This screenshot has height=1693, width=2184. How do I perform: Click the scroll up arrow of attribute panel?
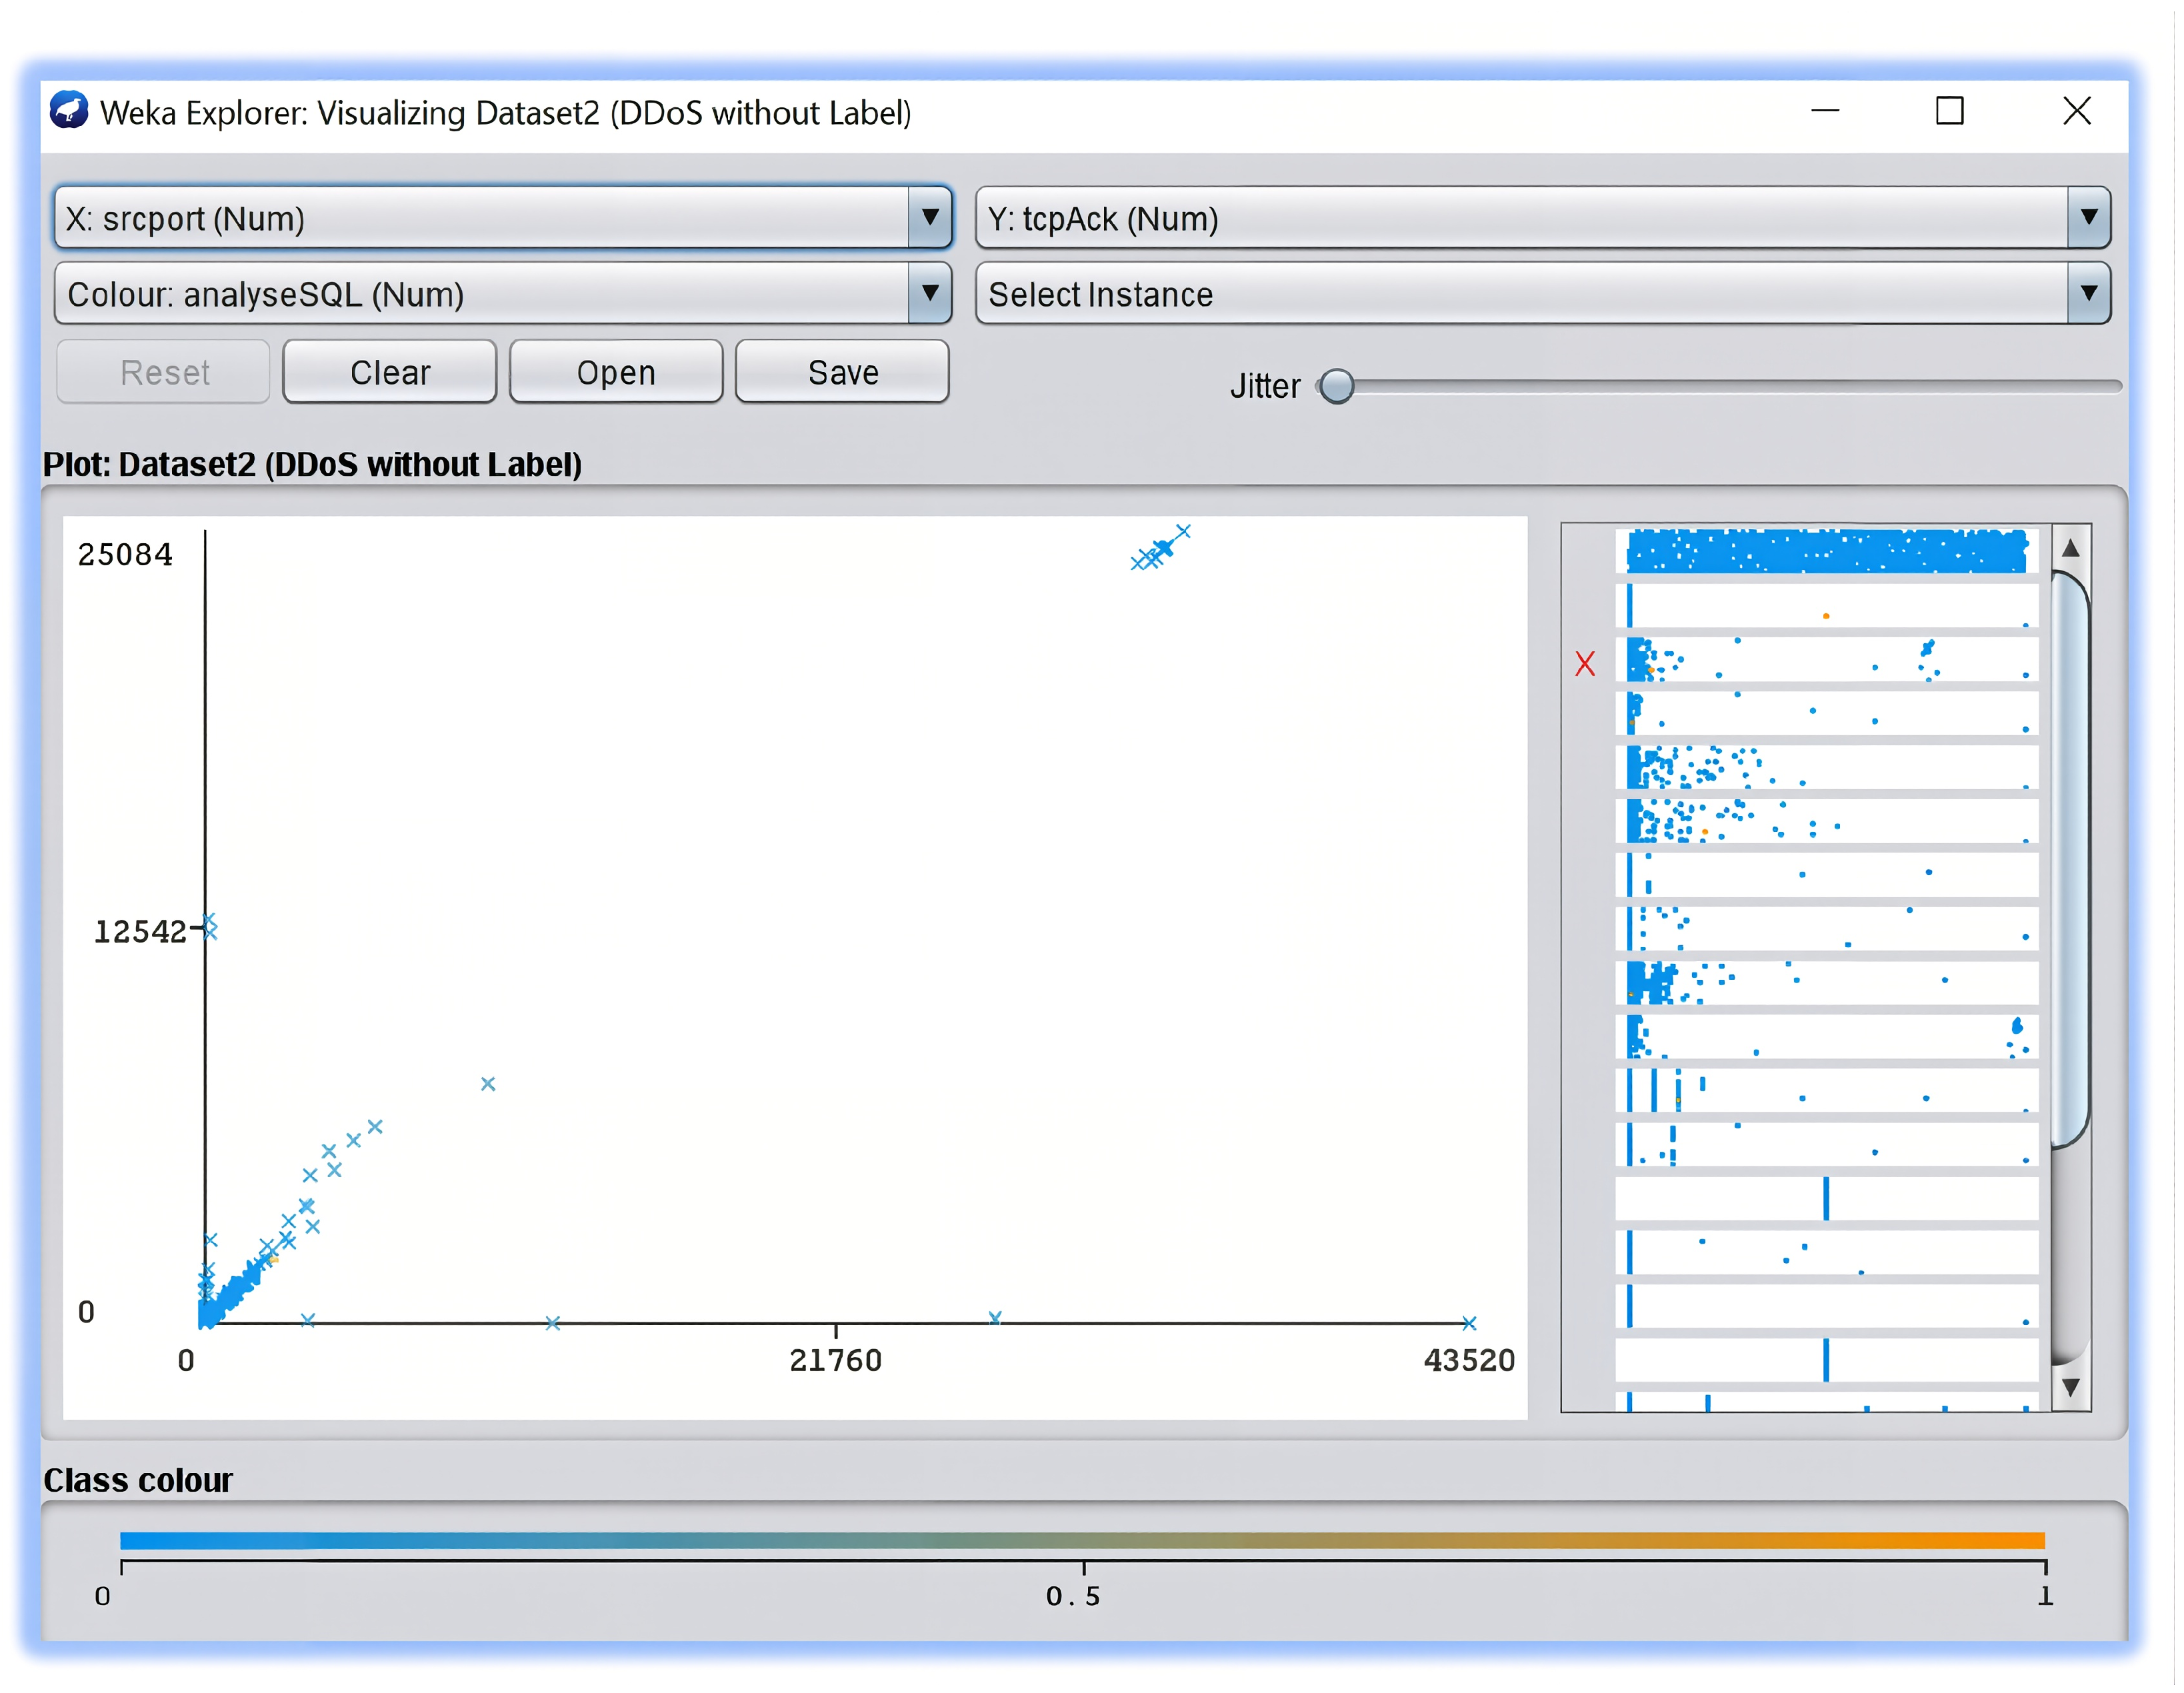[2071, 548]
